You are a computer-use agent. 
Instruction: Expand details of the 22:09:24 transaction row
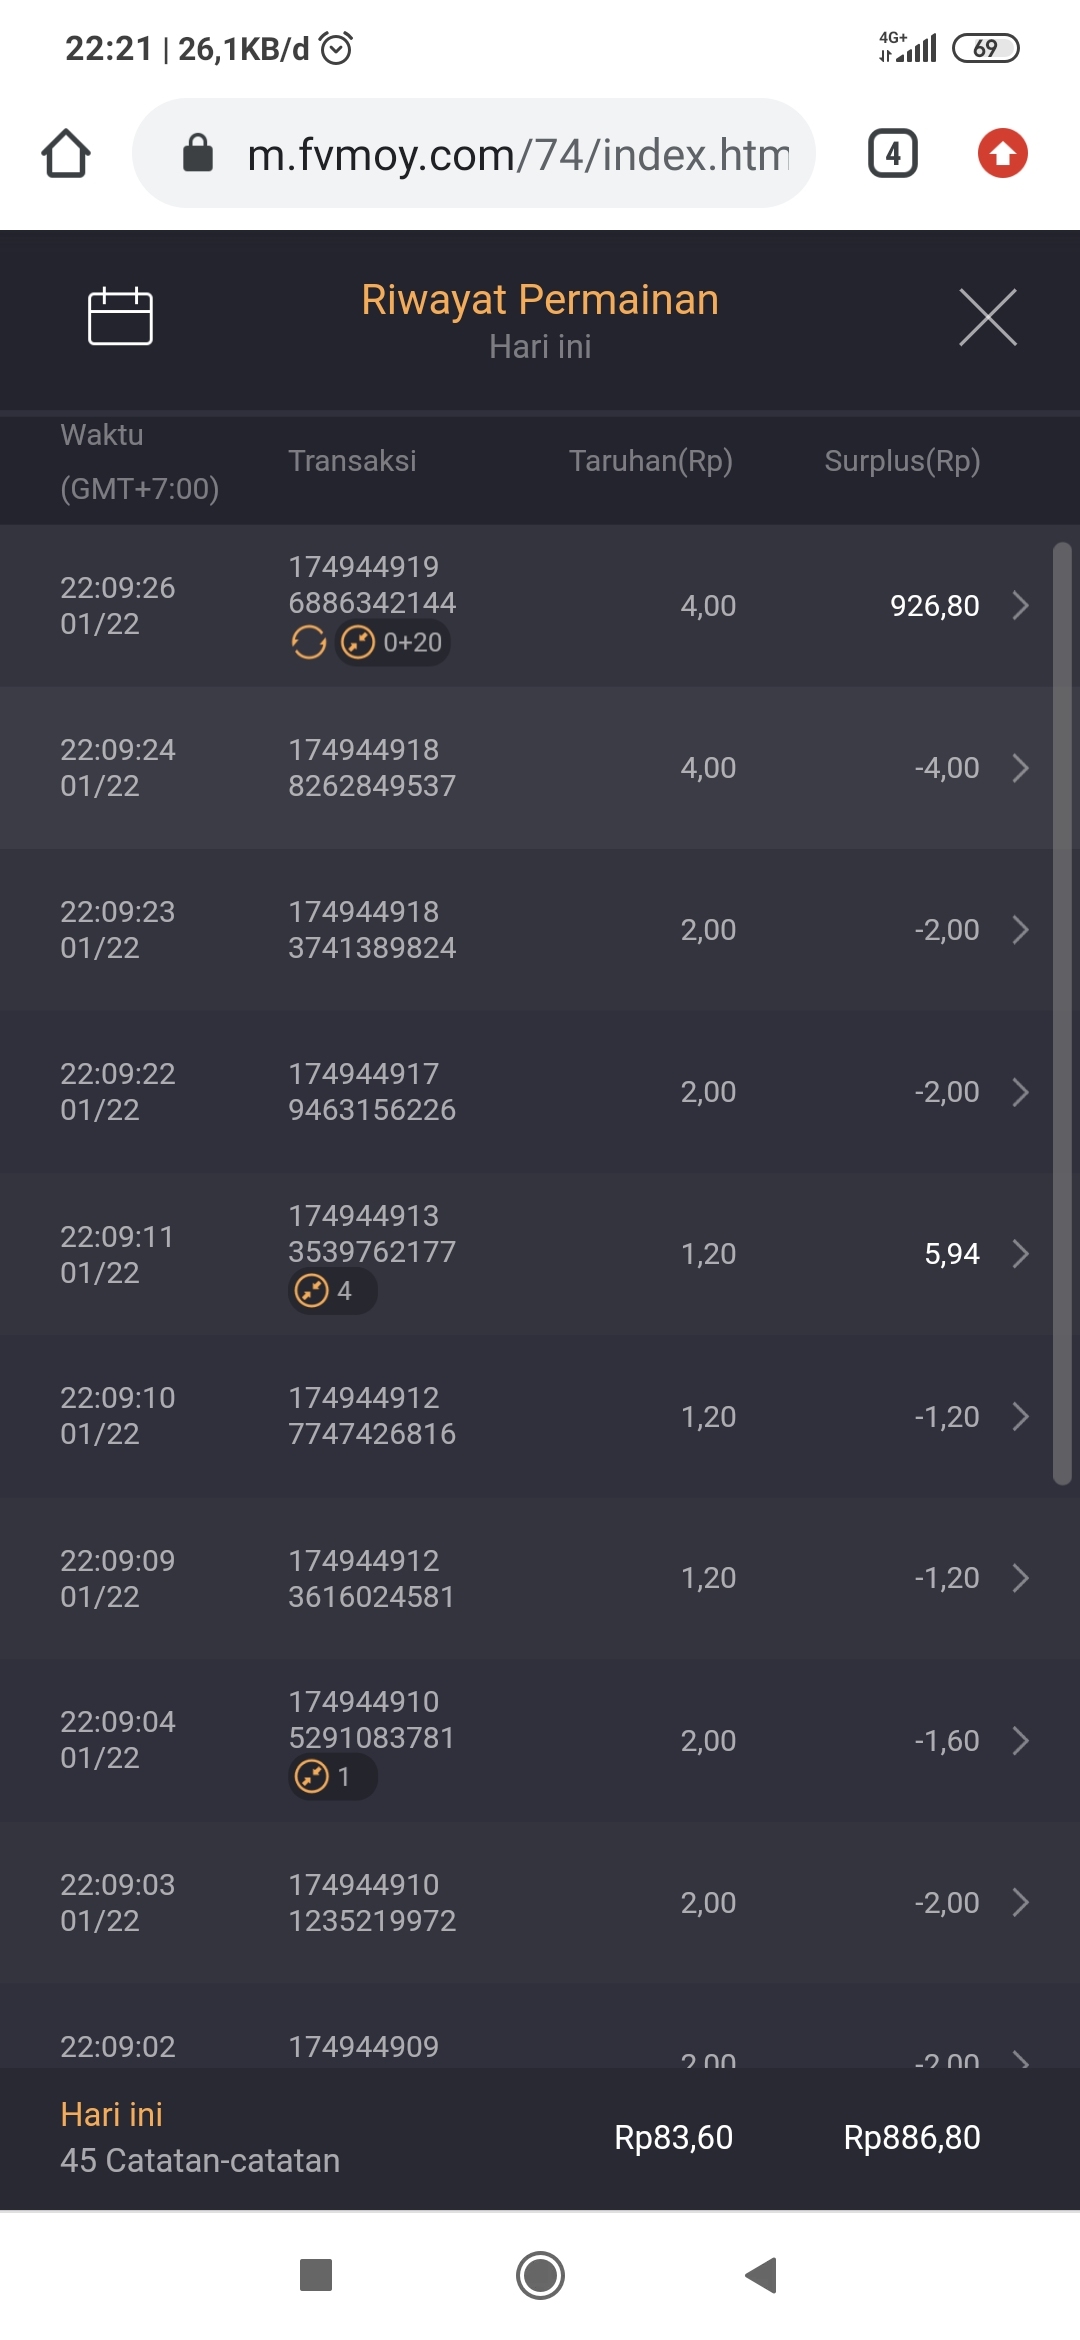[1020, 768]
